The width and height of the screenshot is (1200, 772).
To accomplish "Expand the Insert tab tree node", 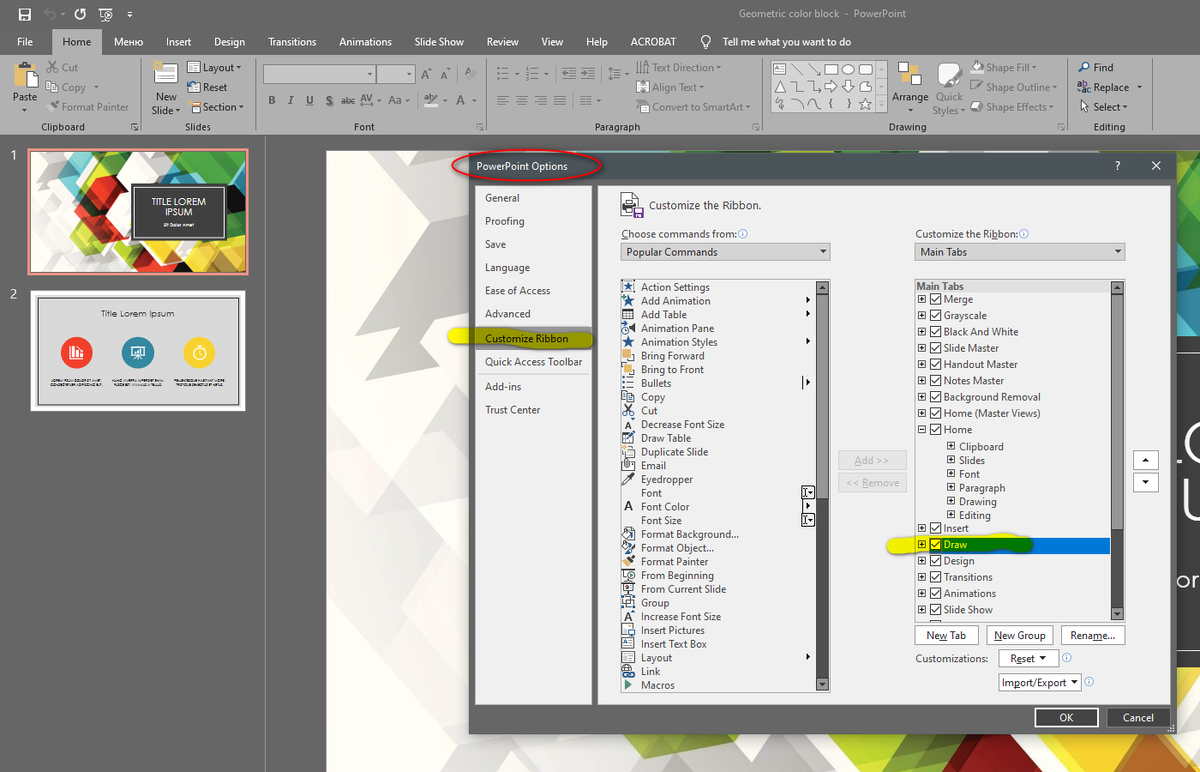I will pos(922,528).
